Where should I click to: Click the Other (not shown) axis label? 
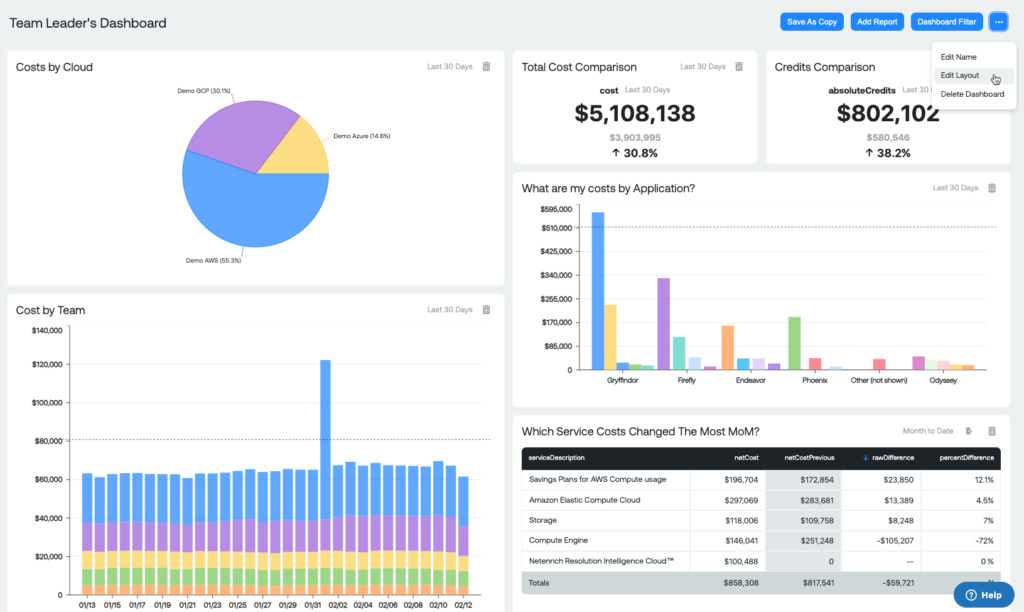pyautogui.click(x=879, y=380)
